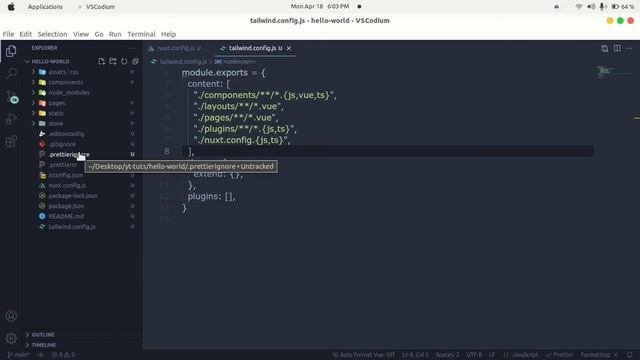Click the volume icon in system tray
The height and width of the screenshot is (360, 640).
tap(591, 7)
